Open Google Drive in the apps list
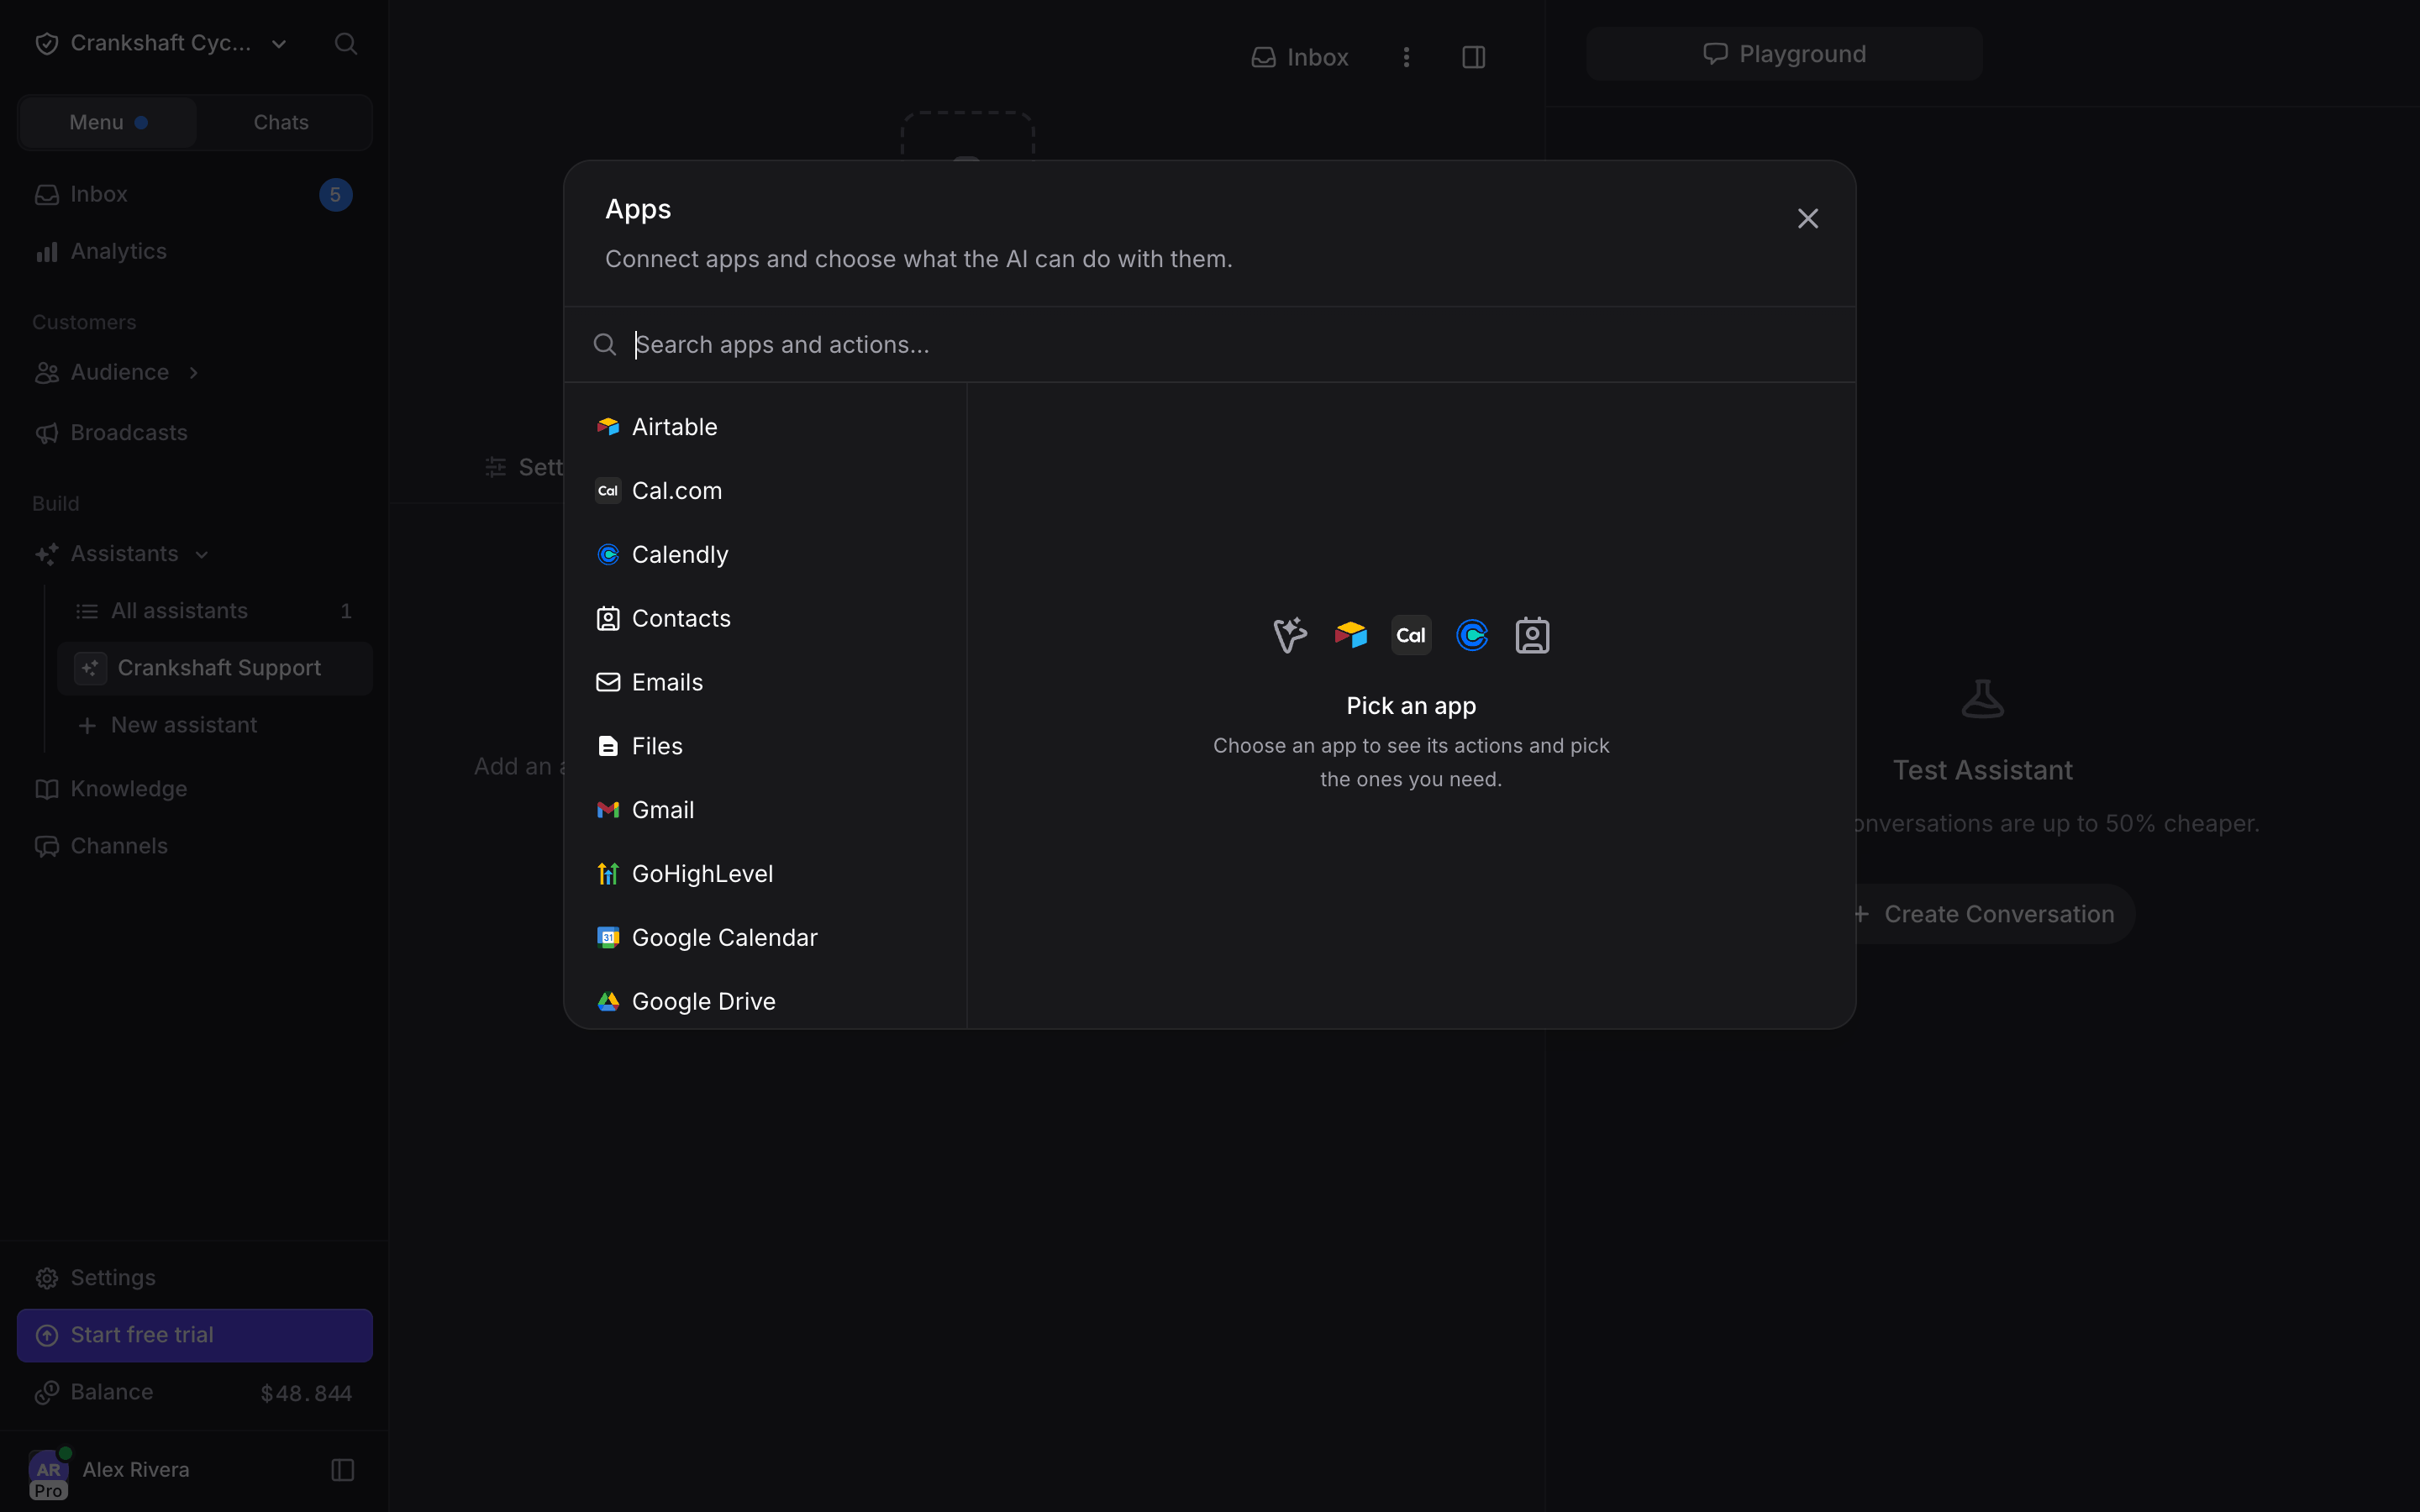Screen dimensions: 2420x1512 coord(765,1002)
